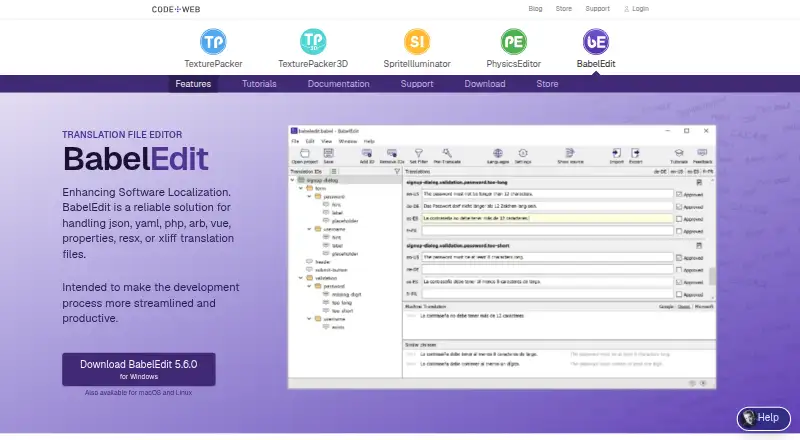Open the View menu in BabelEdit
The width and height of the screenshot is (800, 440).
coord(326,141)
